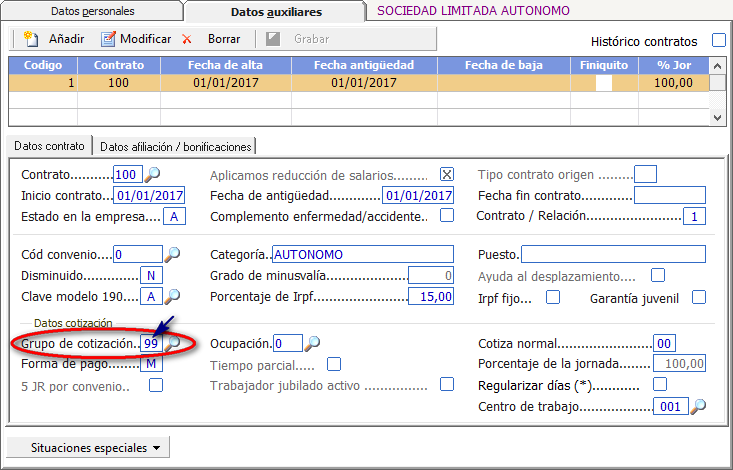Open the Clave modelo 190 lookup magnifier
733x470 pixels.
point(172,296)
